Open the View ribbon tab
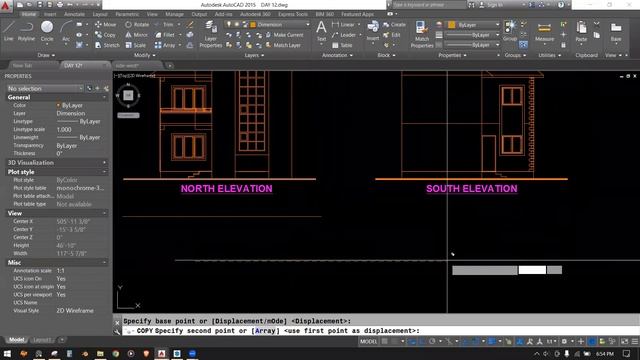640x360 pixels. coord(152,14)
